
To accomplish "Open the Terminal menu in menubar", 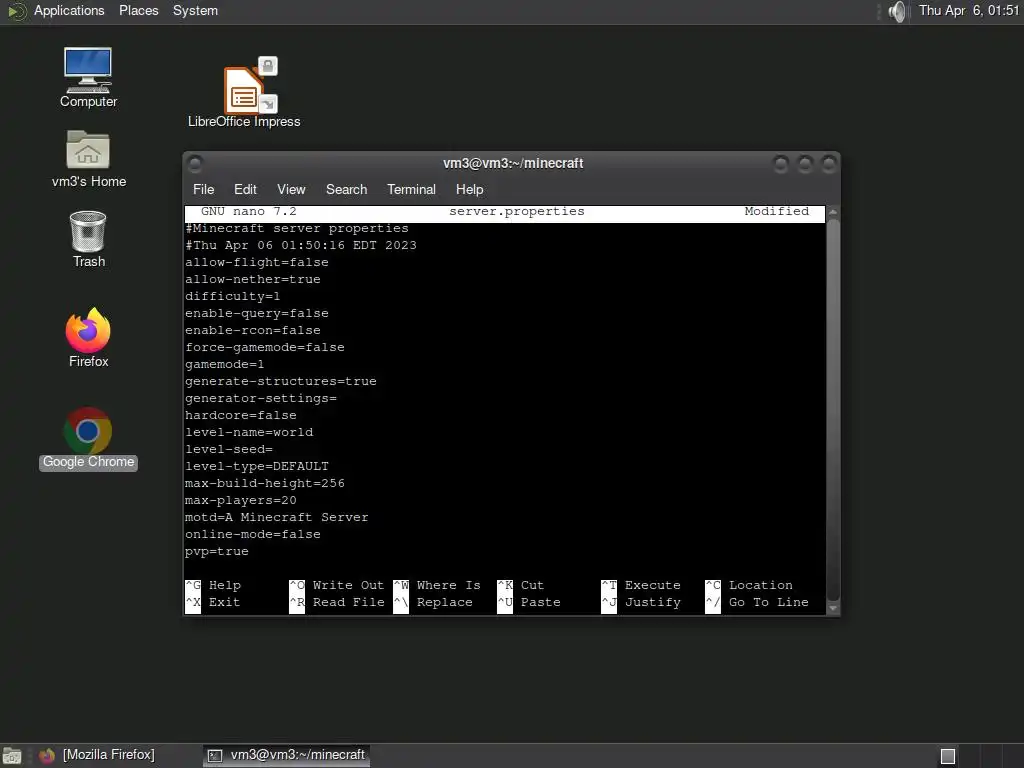I will coord(411,189).
